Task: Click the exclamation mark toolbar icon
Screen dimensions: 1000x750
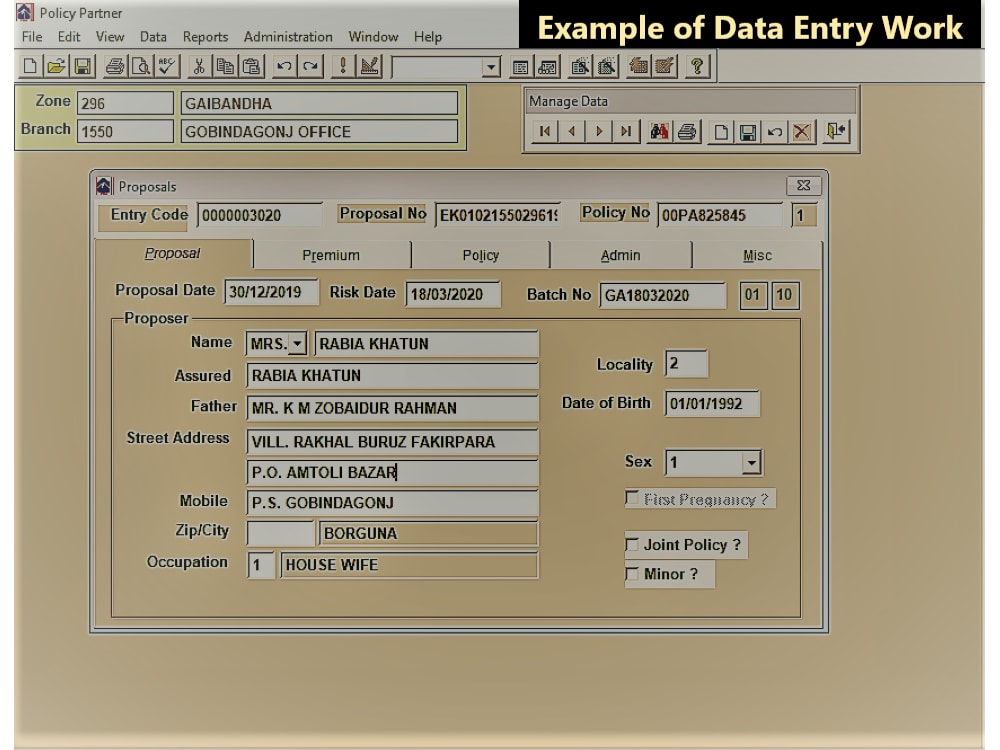Action: tap(343, 66)
